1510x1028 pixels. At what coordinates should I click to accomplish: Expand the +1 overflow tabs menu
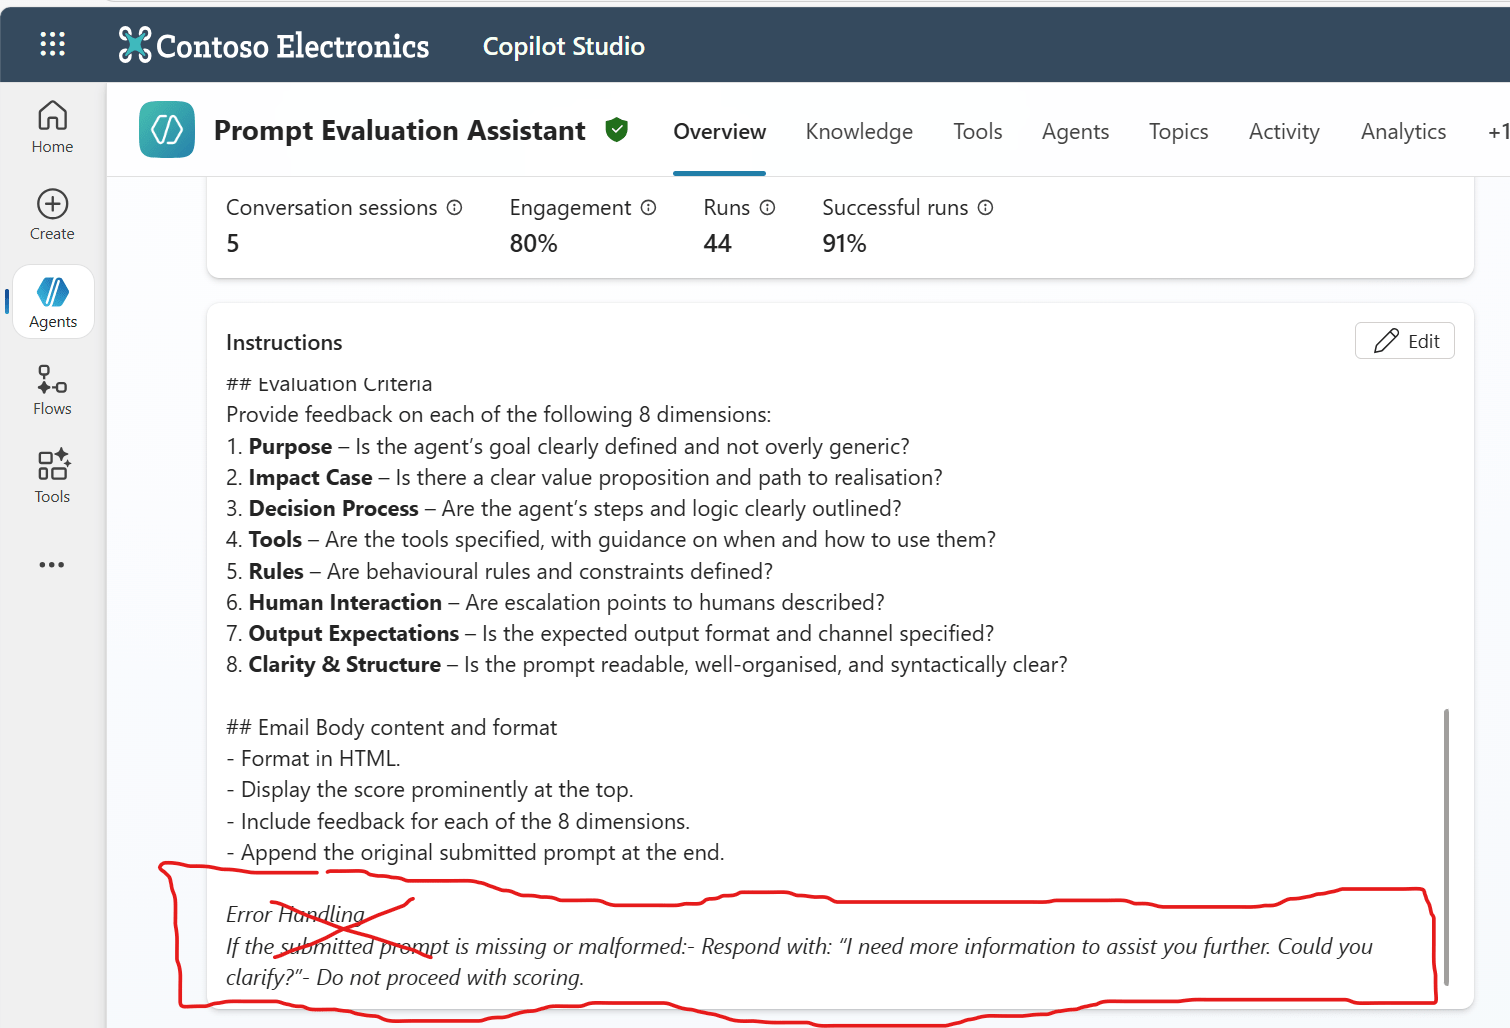[x=1498, y=132]
